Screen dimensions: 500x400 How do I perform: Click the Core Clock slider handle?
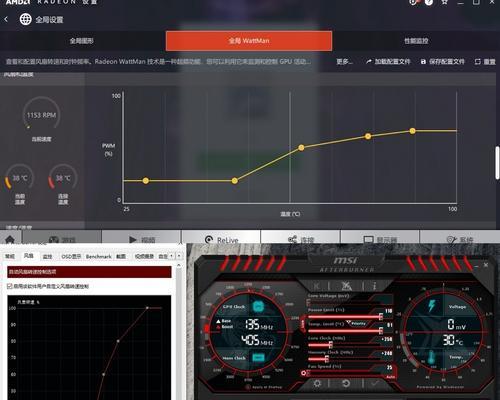pyautogui.click(x=331, y=345)
